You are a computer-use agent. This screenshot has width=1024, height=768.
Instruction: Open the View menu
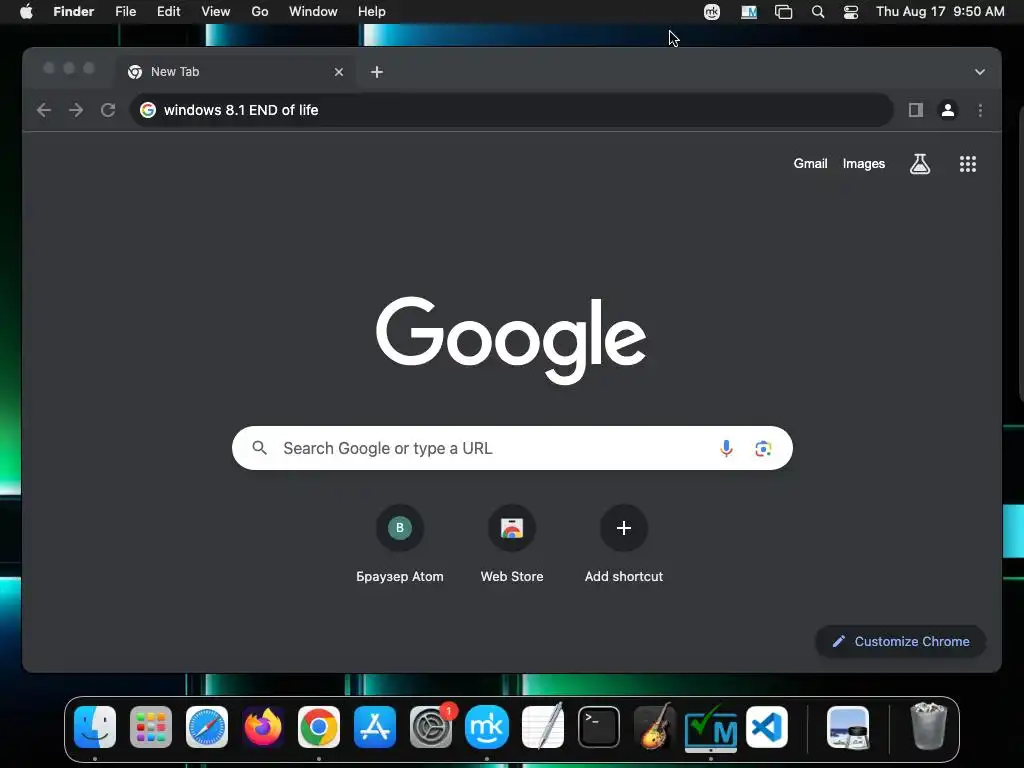point(216,11)
